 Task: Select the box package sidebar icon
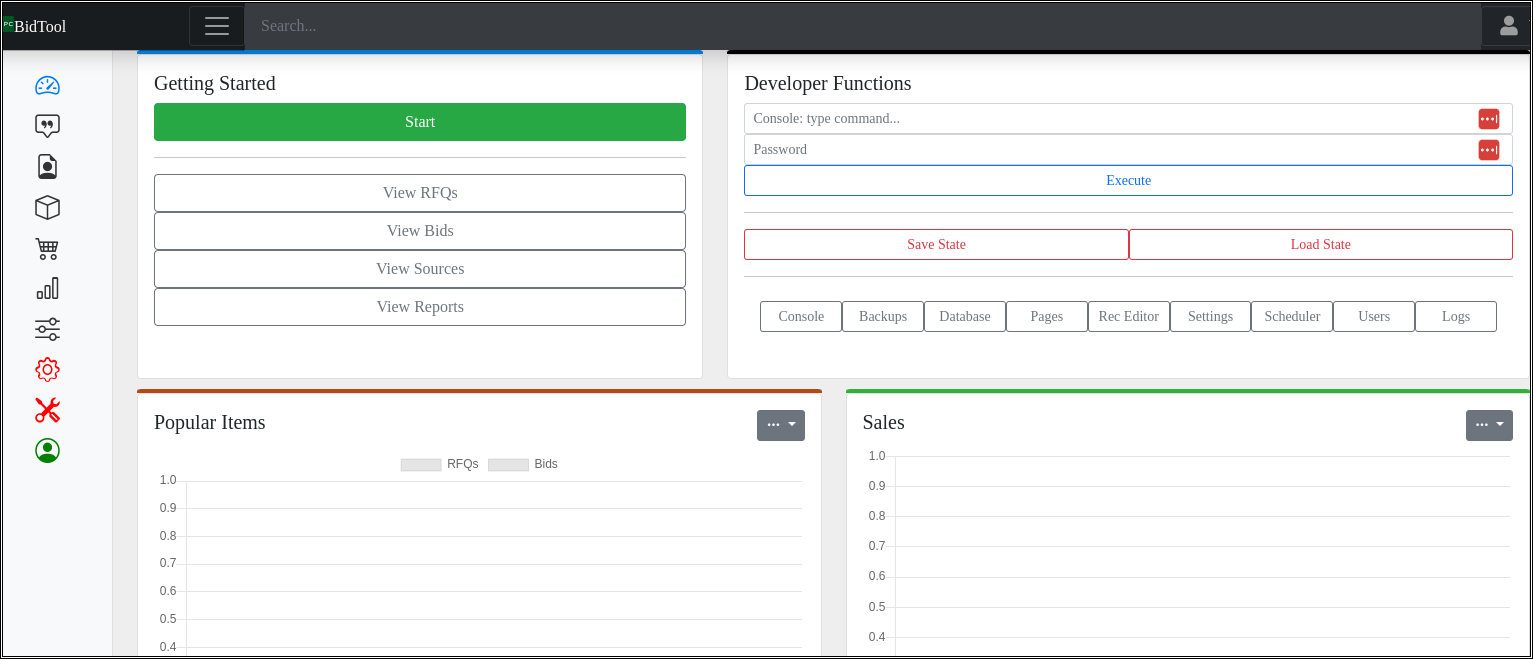pos(47,207)
